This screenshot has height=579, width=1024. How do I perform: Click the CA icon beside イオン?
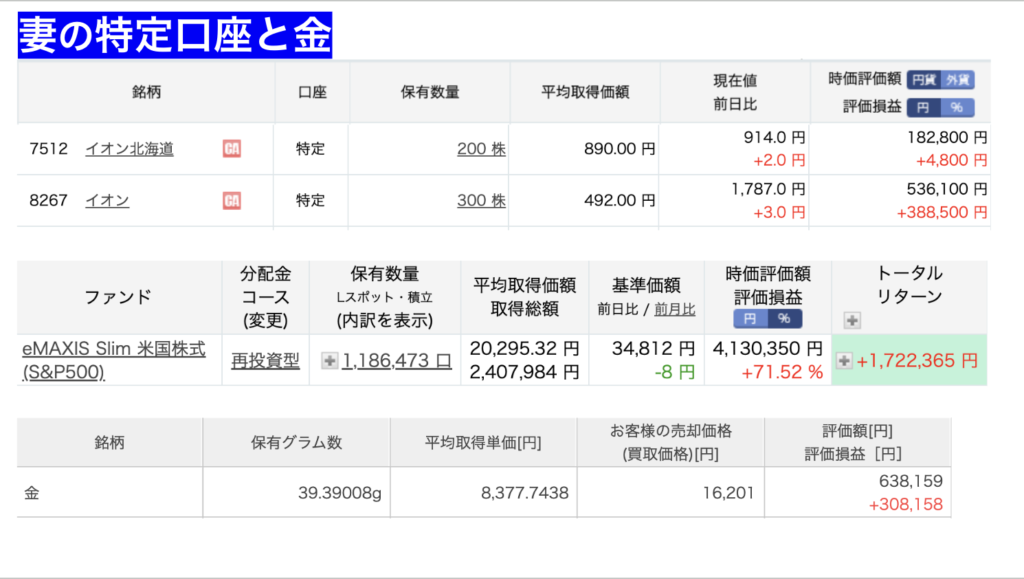(x=232, y=201)
